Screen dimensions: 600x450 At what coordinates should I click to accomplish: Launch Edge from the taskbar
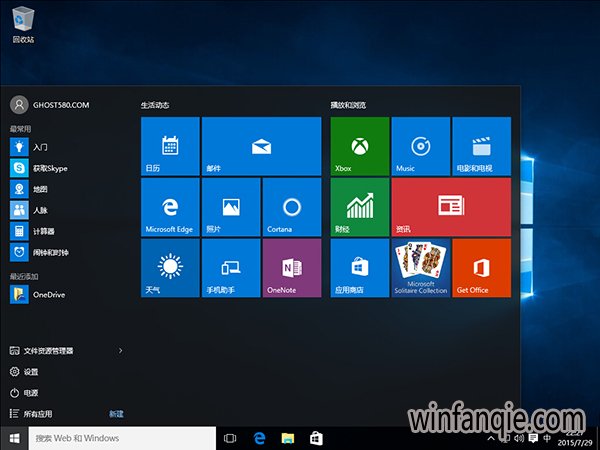pyautogui.click(x=259, y=438)
